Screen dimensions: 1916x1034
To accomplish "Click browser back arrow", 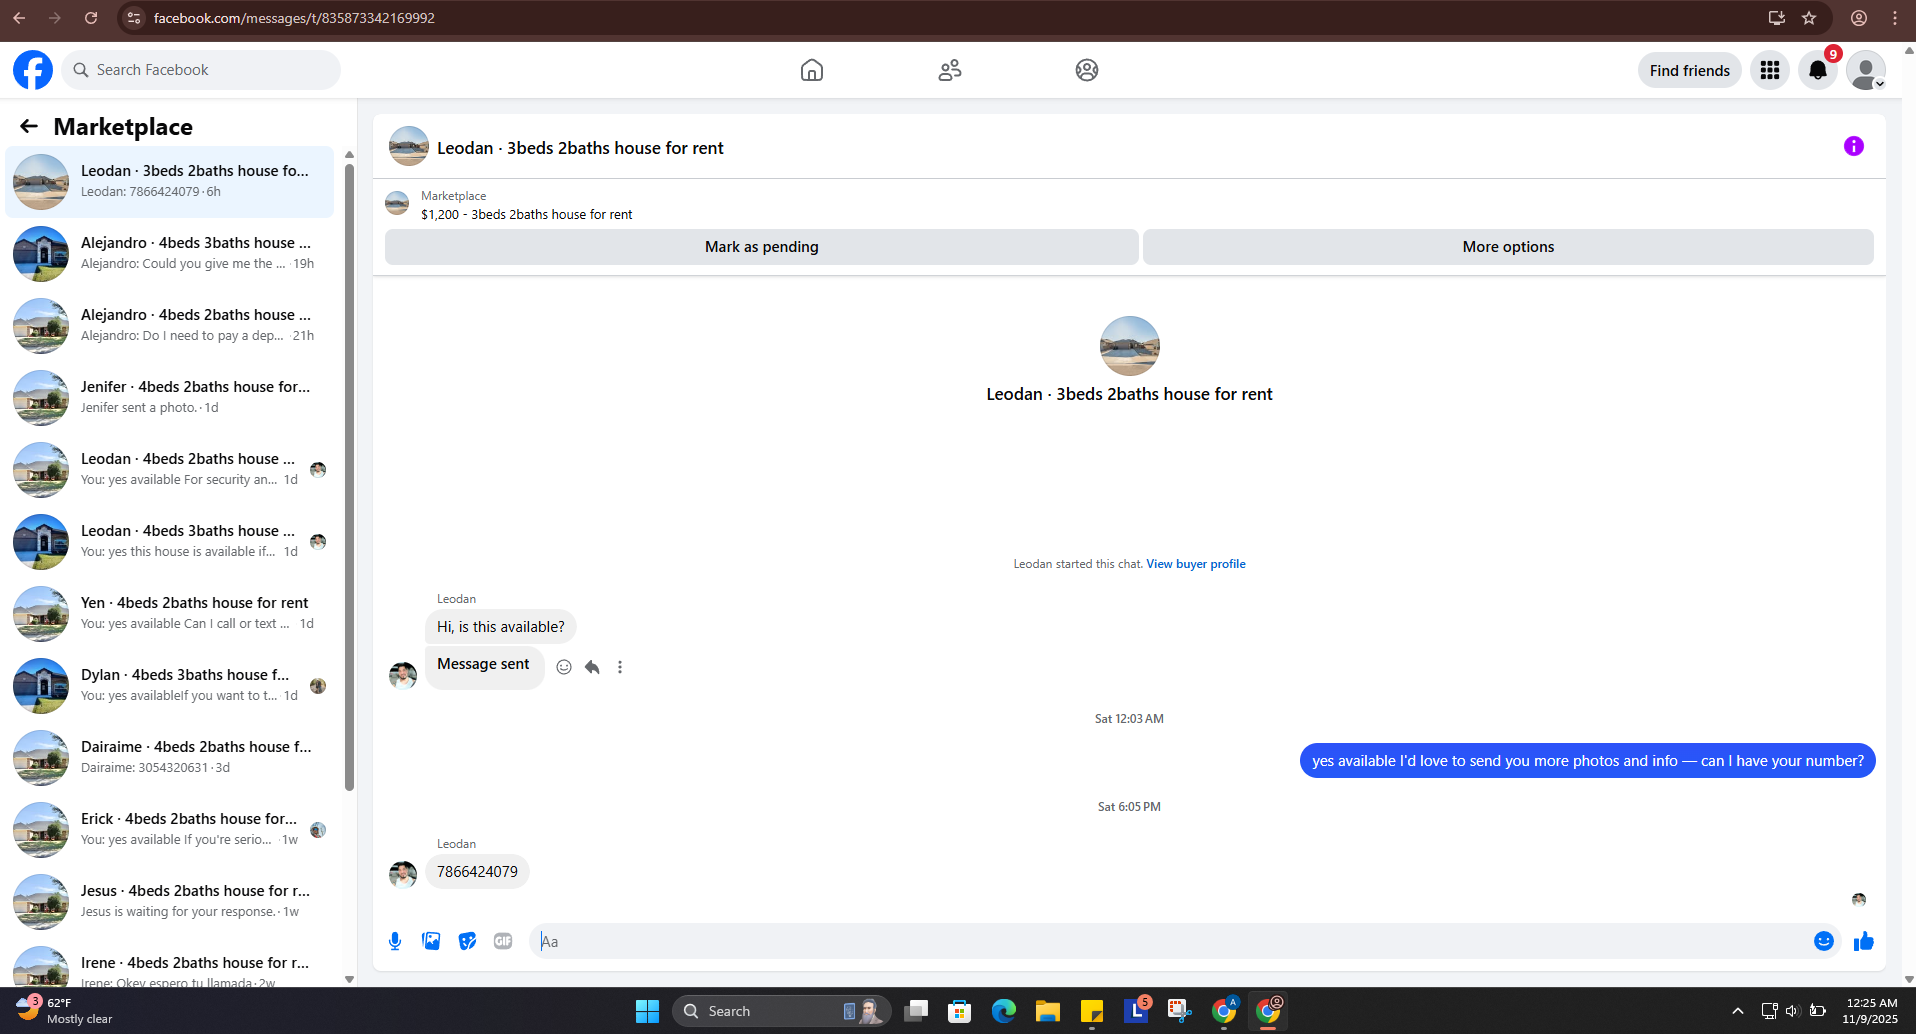I will pyautogui.click(x=19, y=18).
